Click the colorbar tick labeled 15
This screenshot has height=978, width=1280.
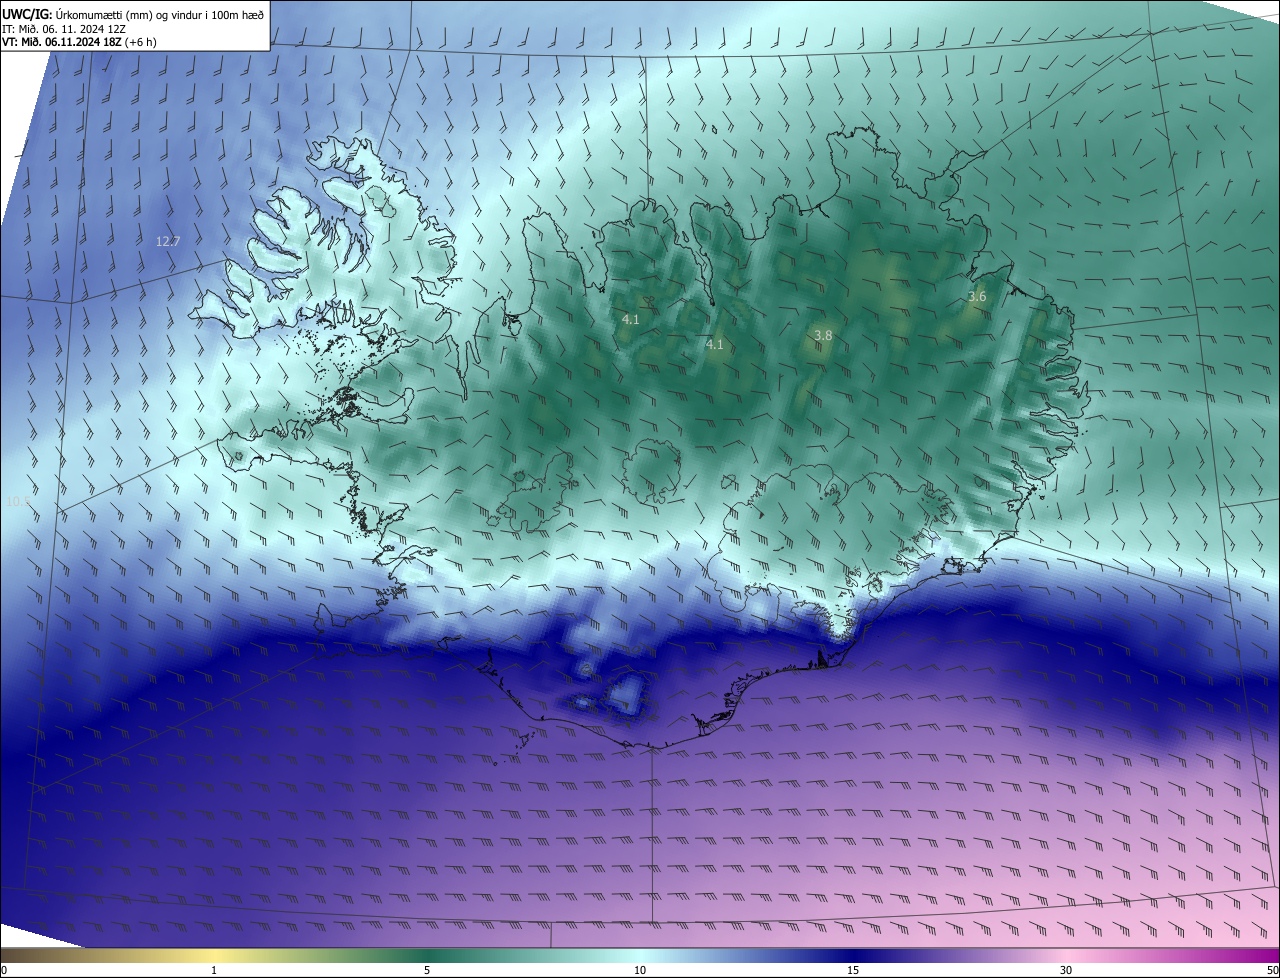click(853, 970)
